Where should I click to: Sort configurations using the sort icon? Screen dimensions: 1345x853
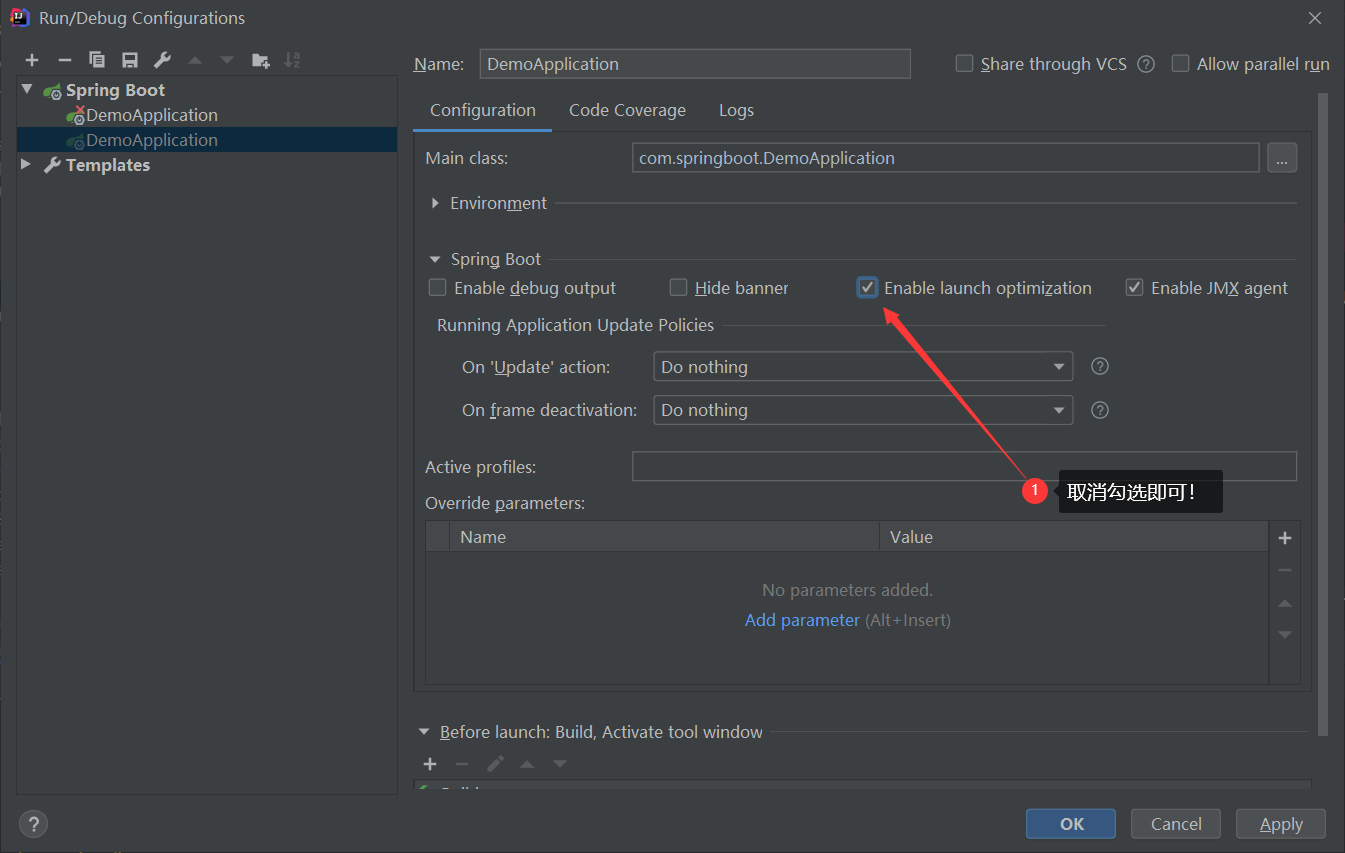[x=292, y=59]
